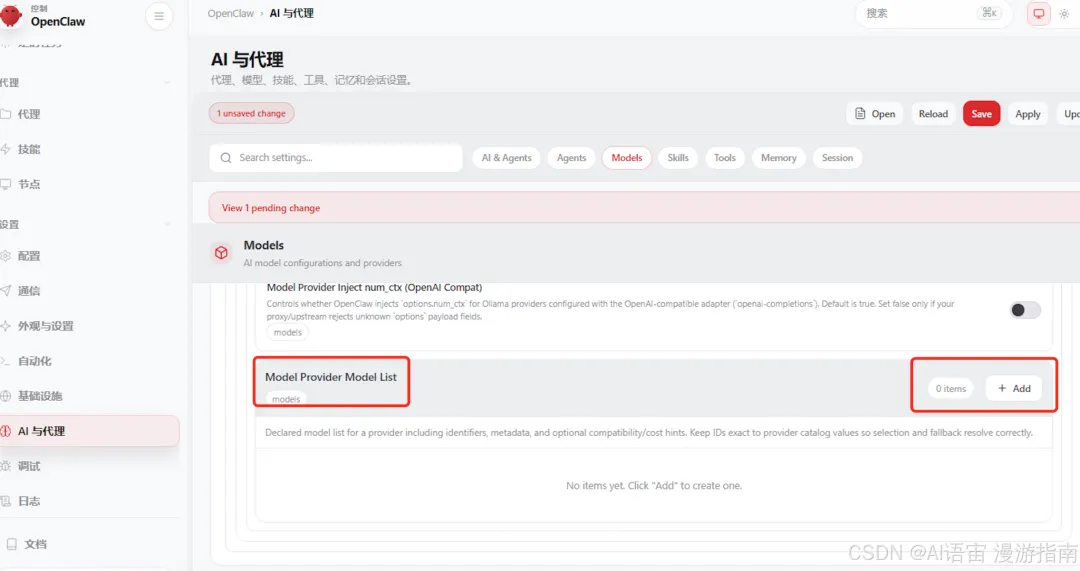The image size is (1080, 571).
Task: Switch to the AI & Agents tab
Action: click(x=506, y=158)
